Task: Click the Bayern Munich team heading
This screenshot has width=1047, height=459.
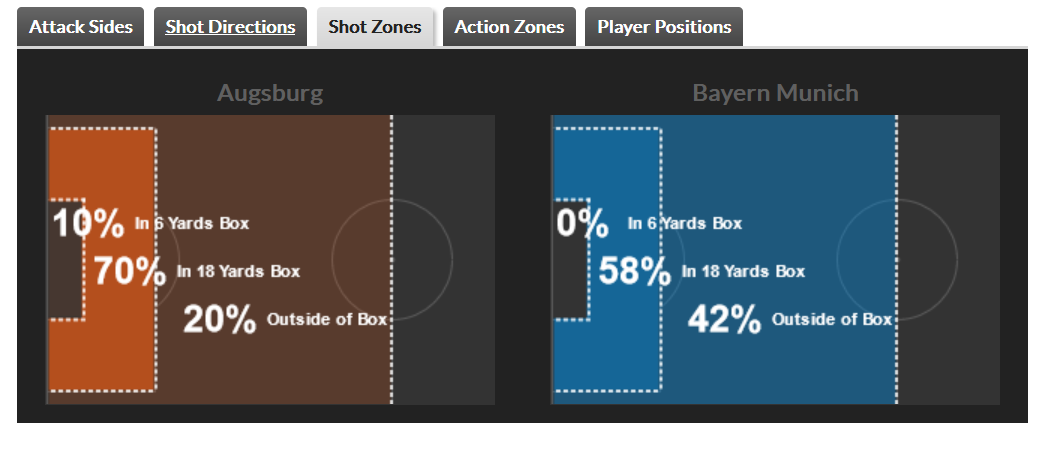Action: pos(775,94)
